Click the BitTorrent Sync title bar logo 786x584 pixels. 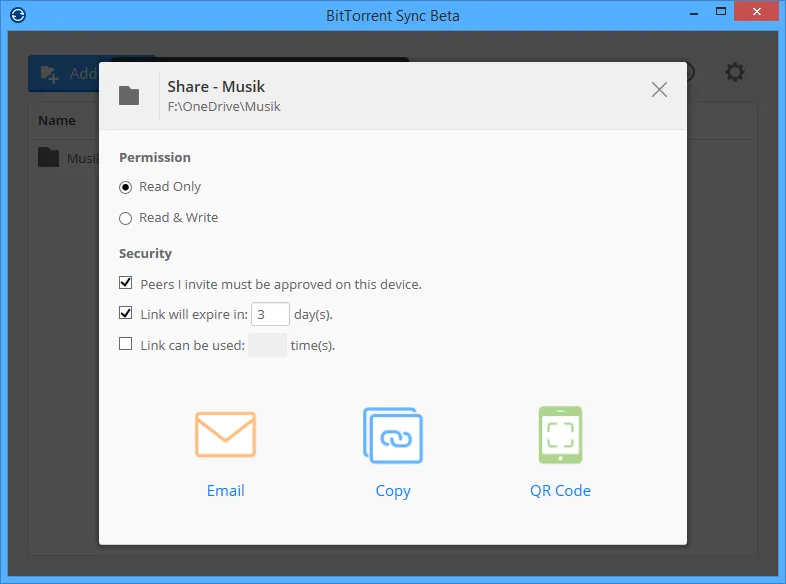pos(18,15)
